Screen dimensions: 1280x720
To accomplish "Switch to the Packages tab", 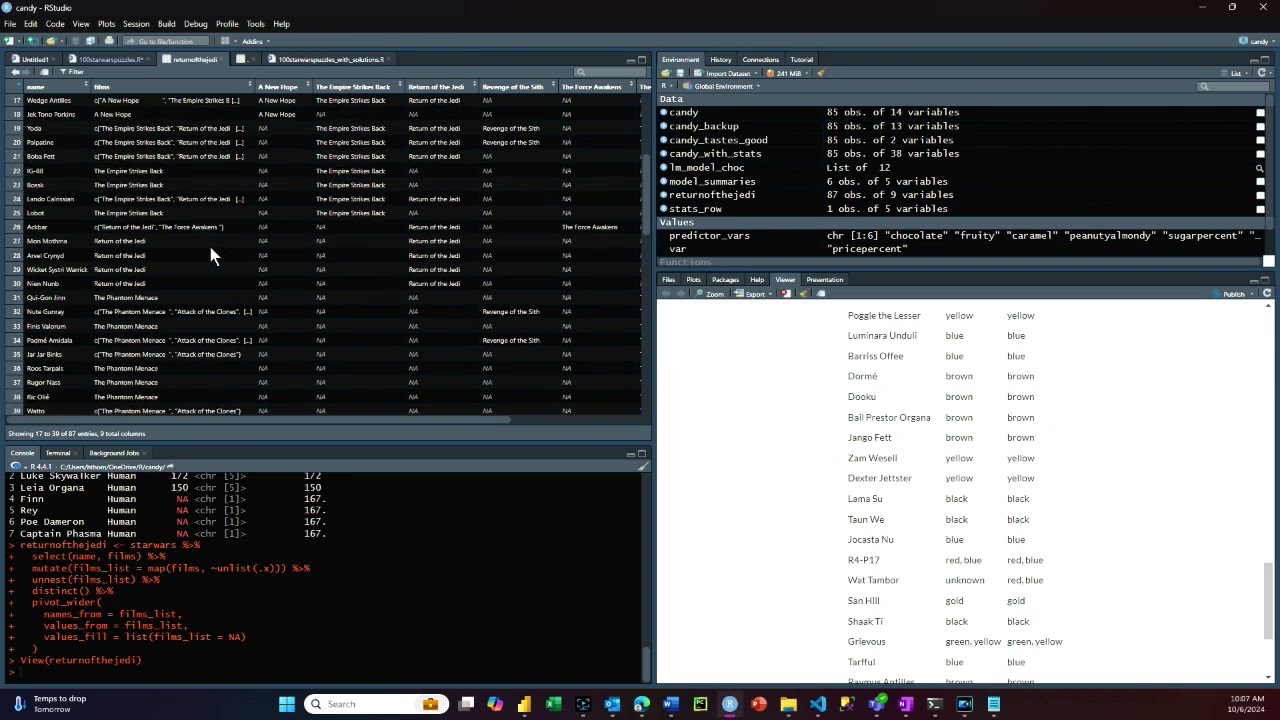I will (x=725, y=280).
